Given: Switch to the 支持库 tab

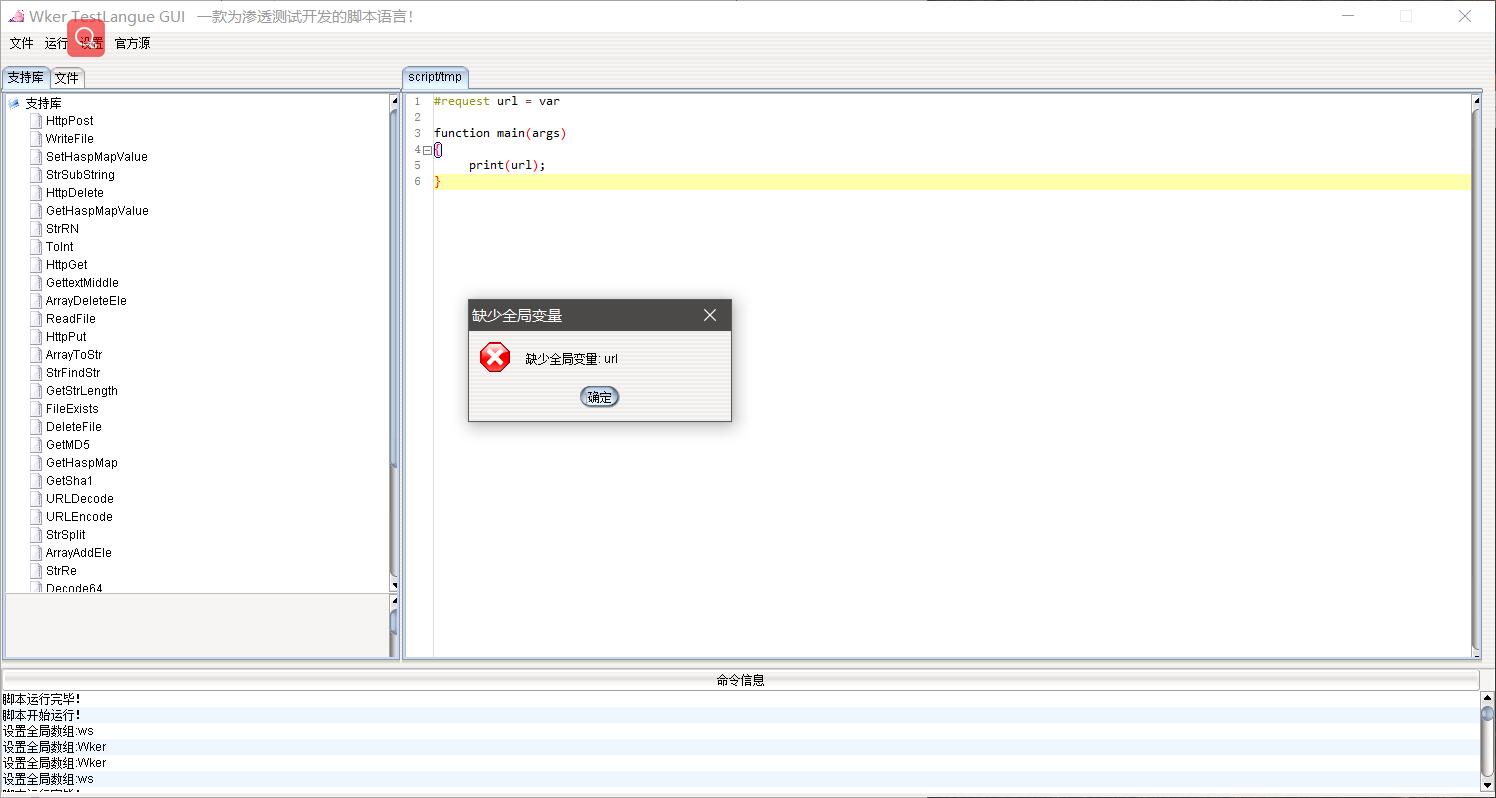Looking at the screenshot, I should 26,78.
